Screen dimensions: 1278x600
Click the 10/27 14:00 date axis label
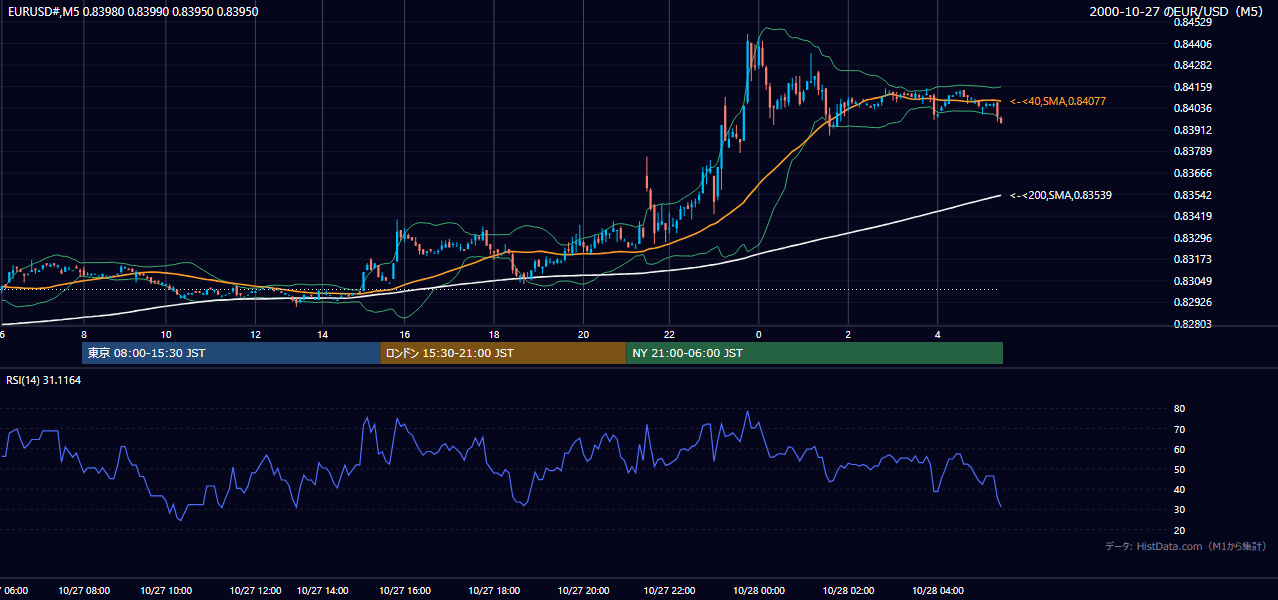coord(322,590)
